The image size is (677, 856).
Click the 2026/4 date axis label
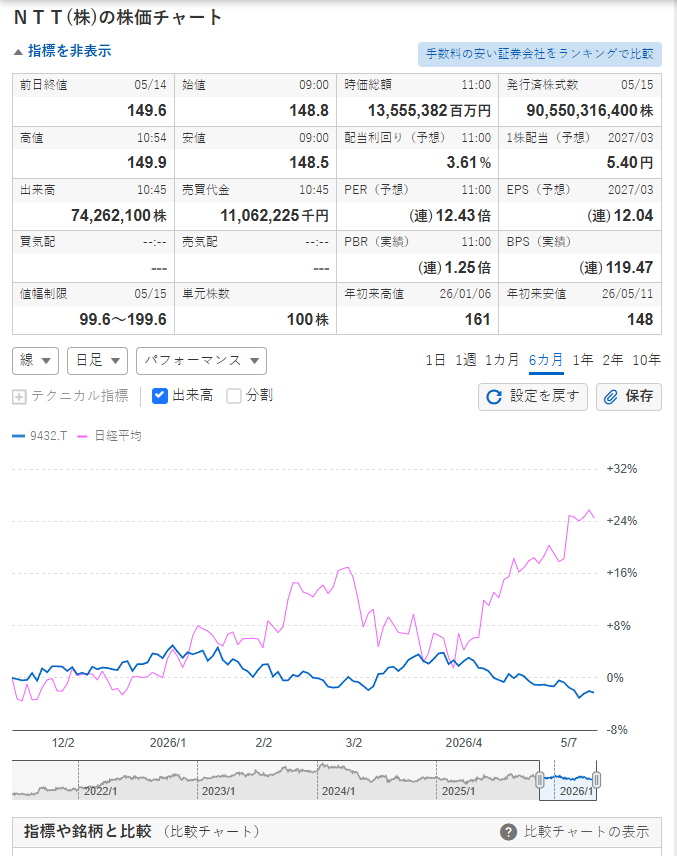pos(464,743)
